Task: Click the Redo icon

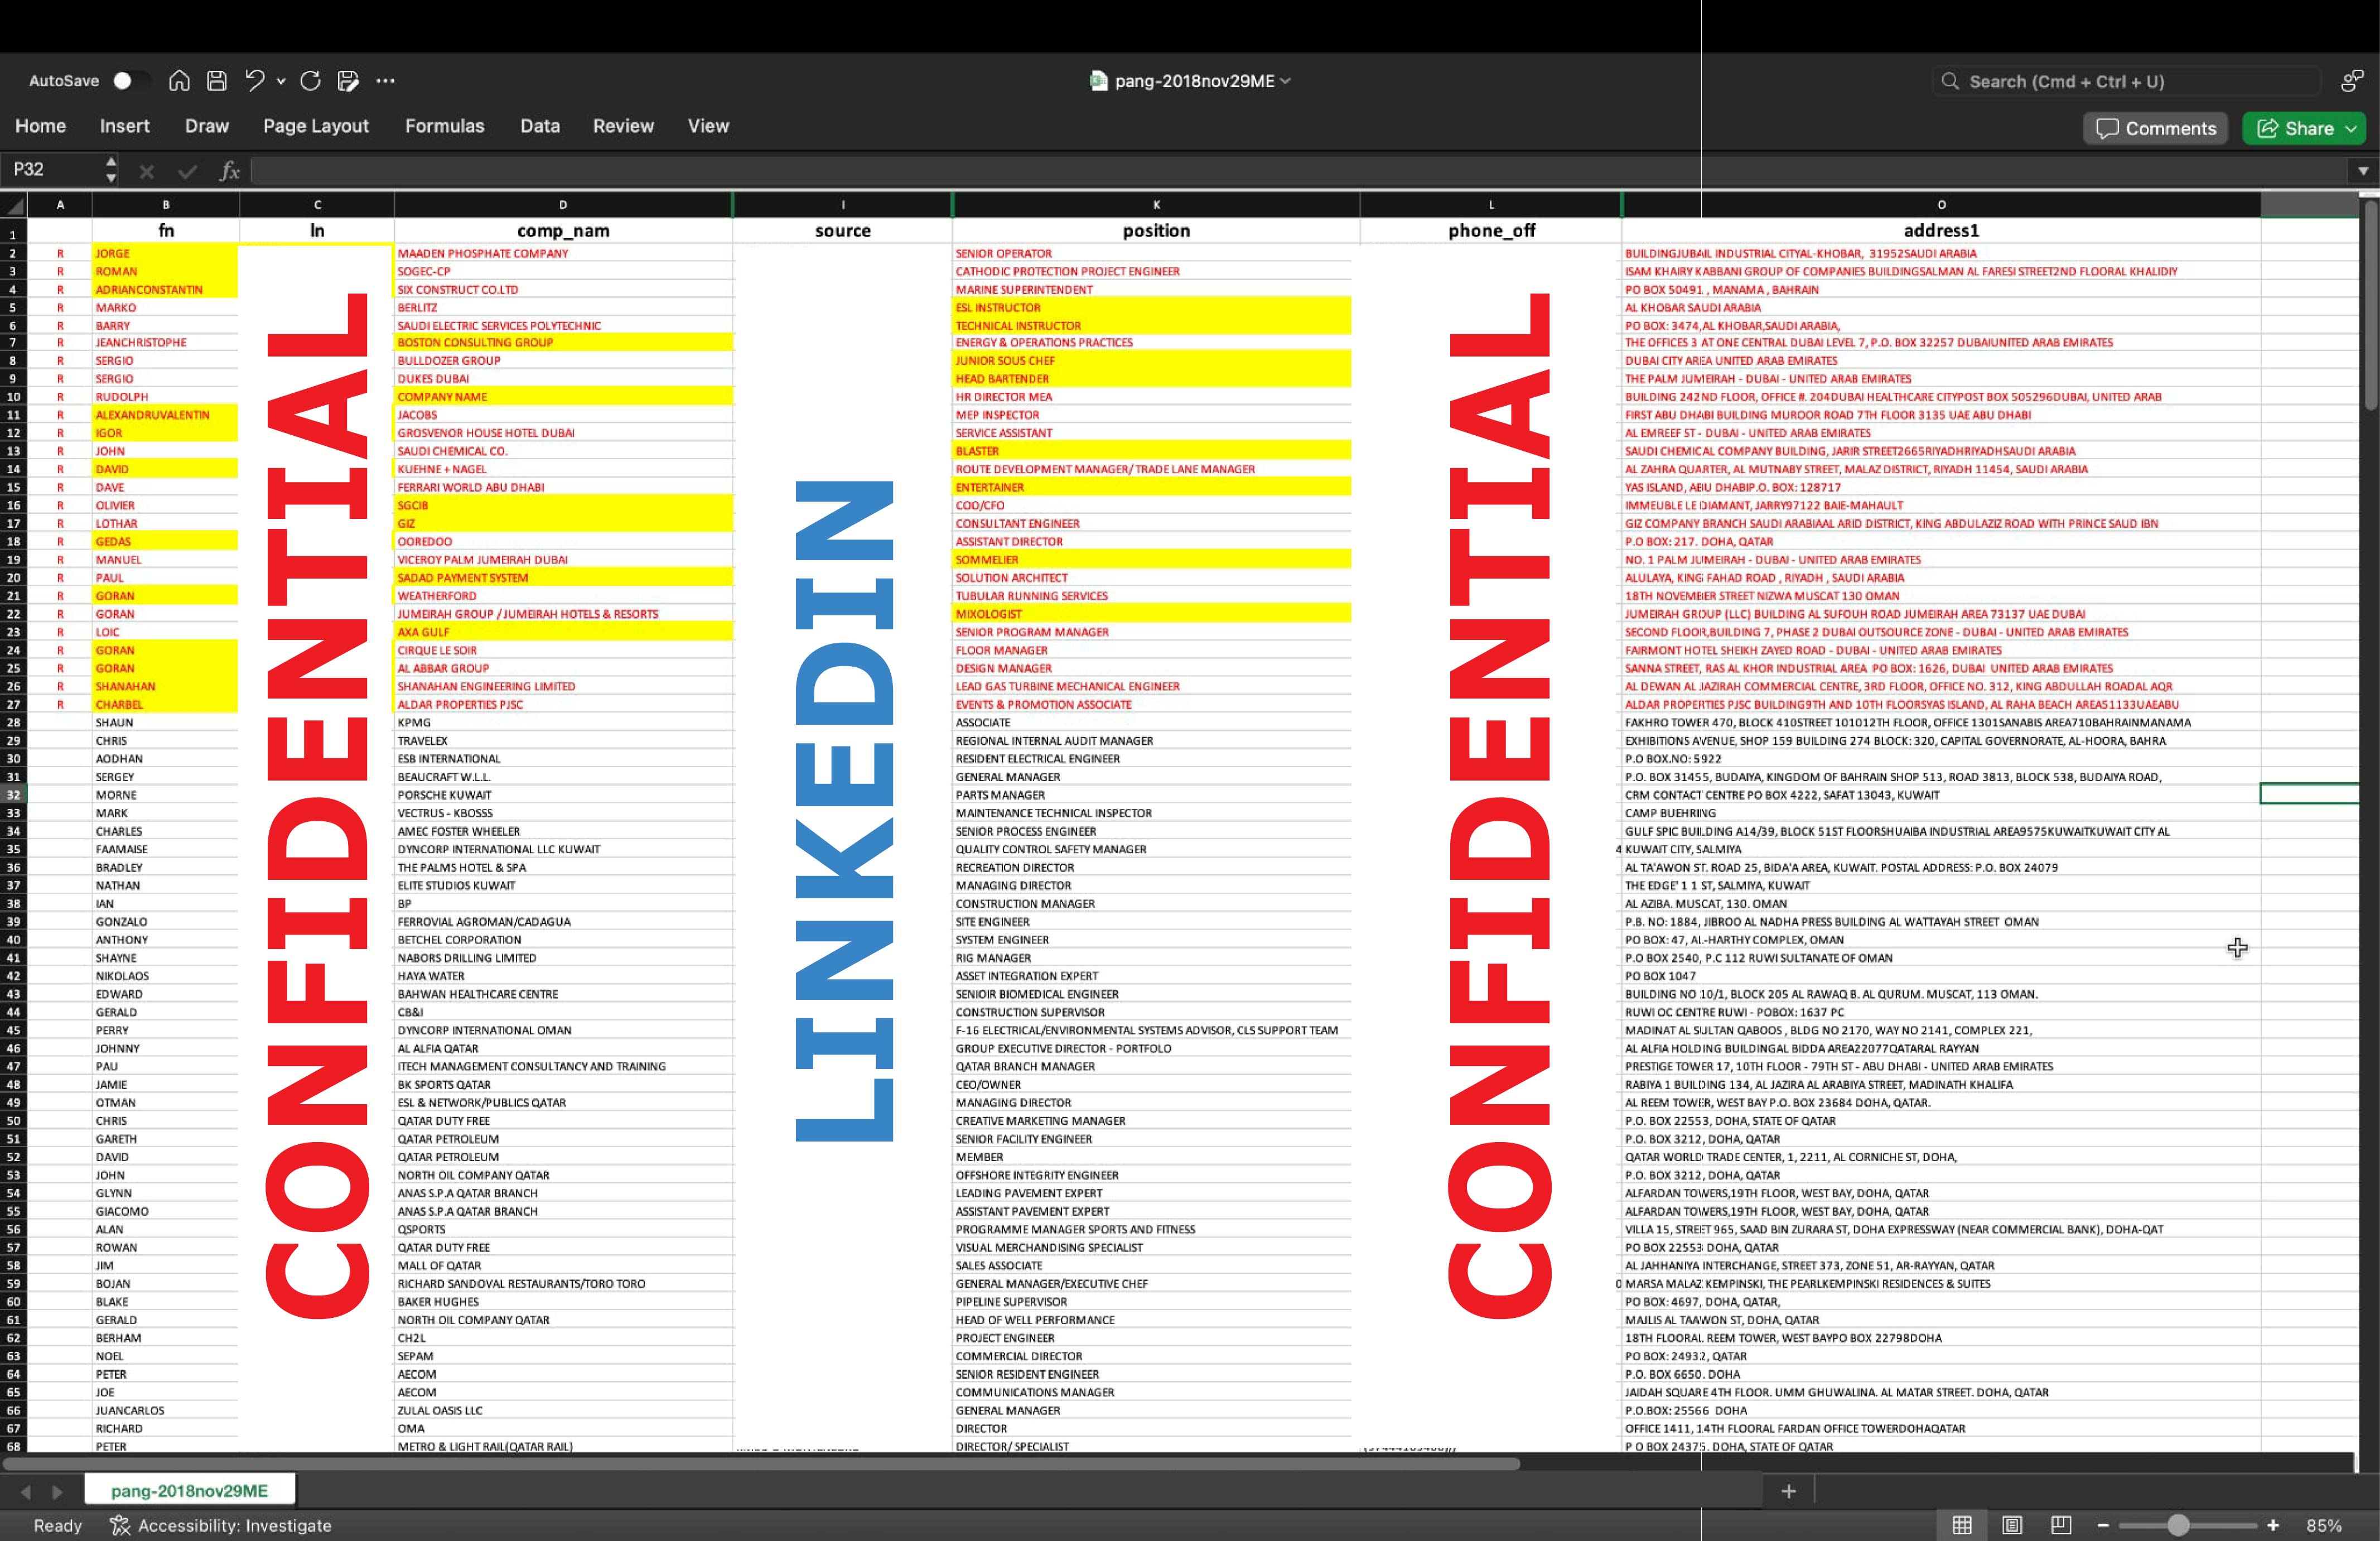Action: (310, 81)
